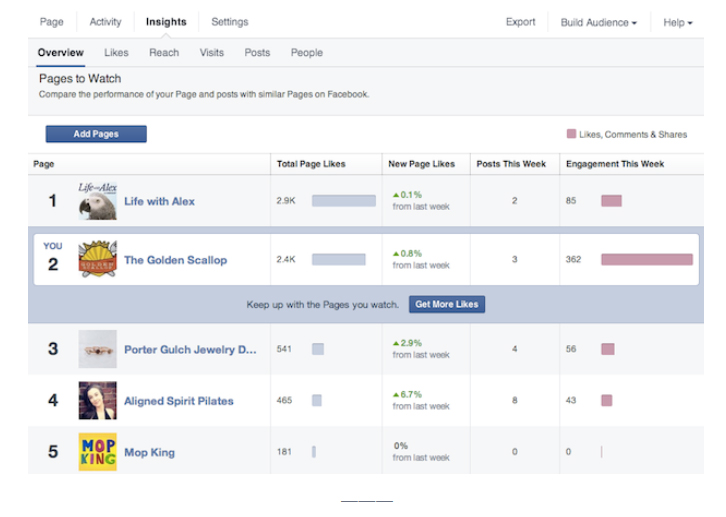Click the 43 engagement value
Viewport: 726px width, 517px height.
pos(571,400)
